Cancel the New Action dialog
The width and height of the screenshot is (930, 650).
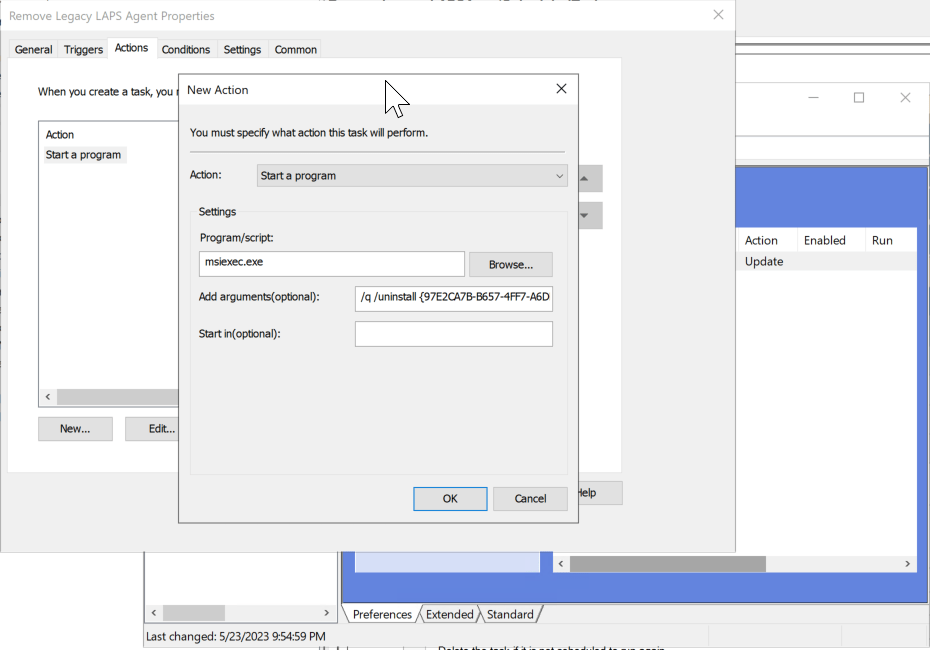coord(530,499)
